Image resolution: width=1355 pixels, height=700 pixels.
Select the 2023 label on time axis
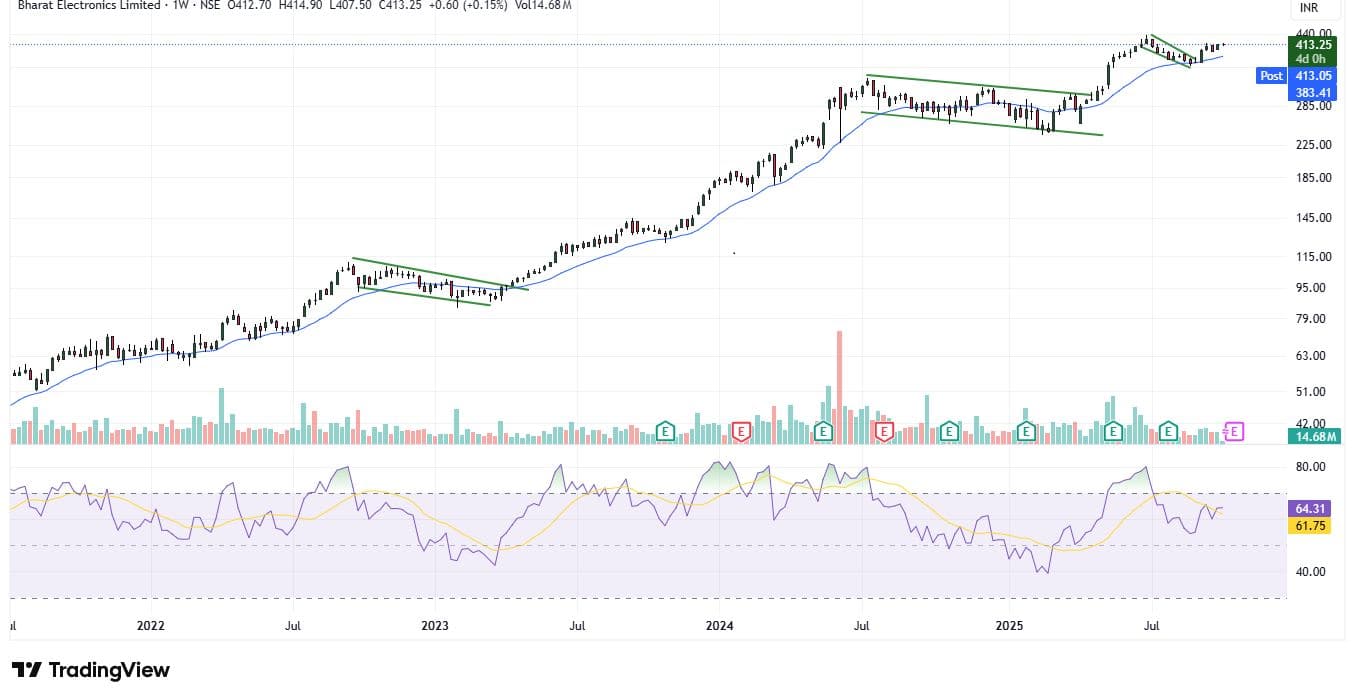click(435, 626)
